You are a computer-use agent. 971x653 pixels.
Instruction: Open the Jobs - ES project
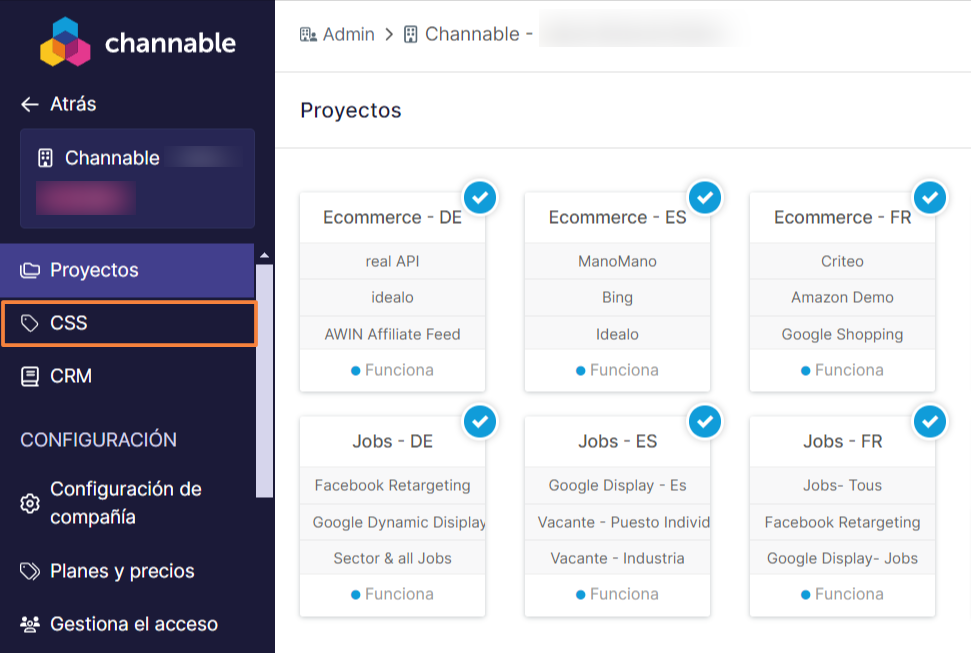[617, 441]
